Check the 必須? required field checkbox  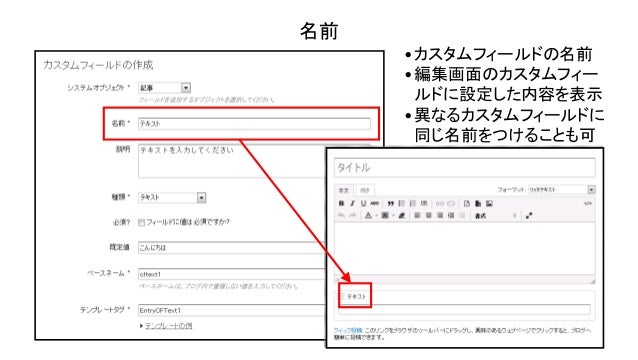pos(141,223)
